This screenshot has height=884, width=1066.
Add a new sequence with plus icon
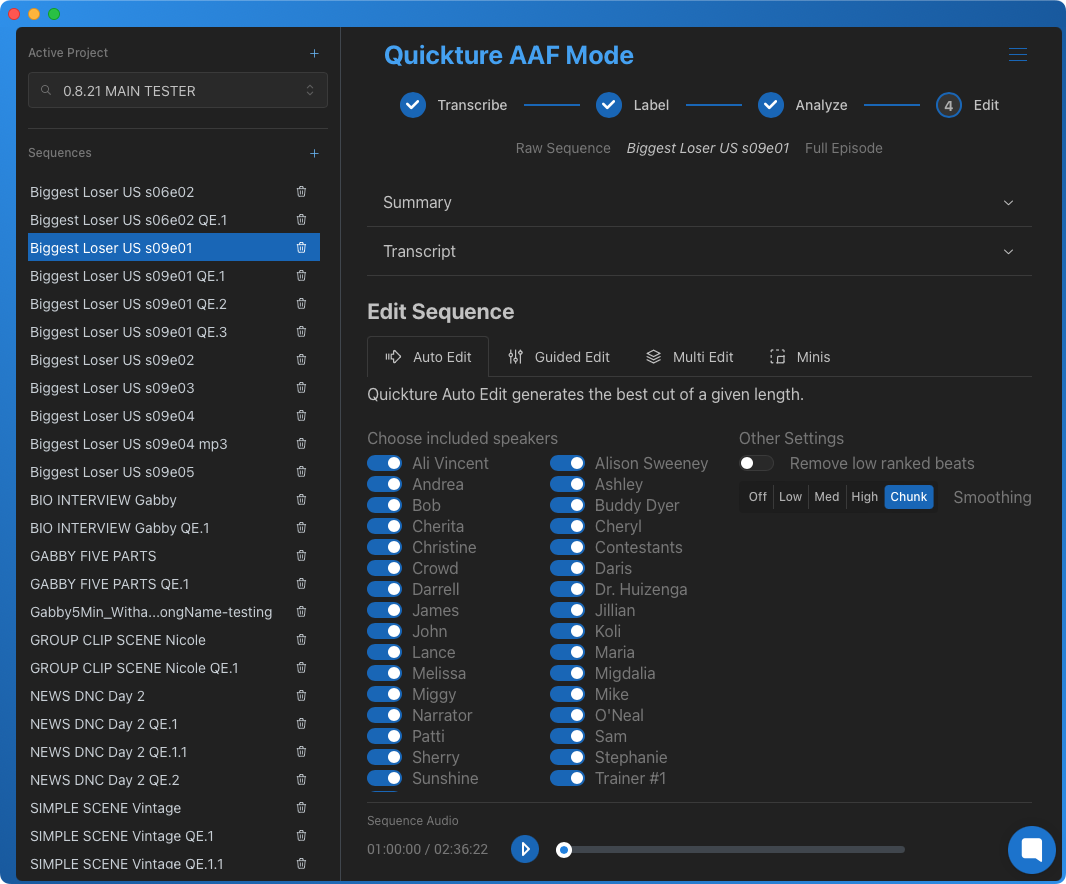[x=314, y=153]
